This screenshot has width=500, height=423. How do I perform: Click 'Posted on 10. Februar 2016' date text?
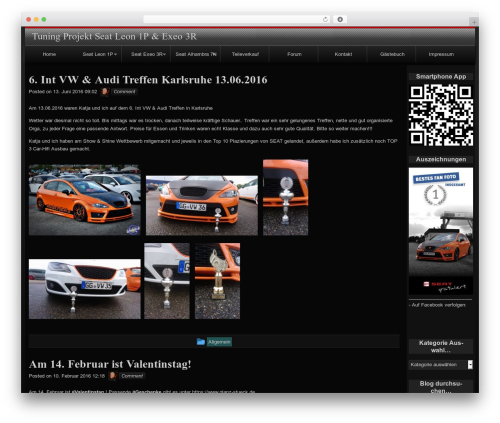click(67, 376)
